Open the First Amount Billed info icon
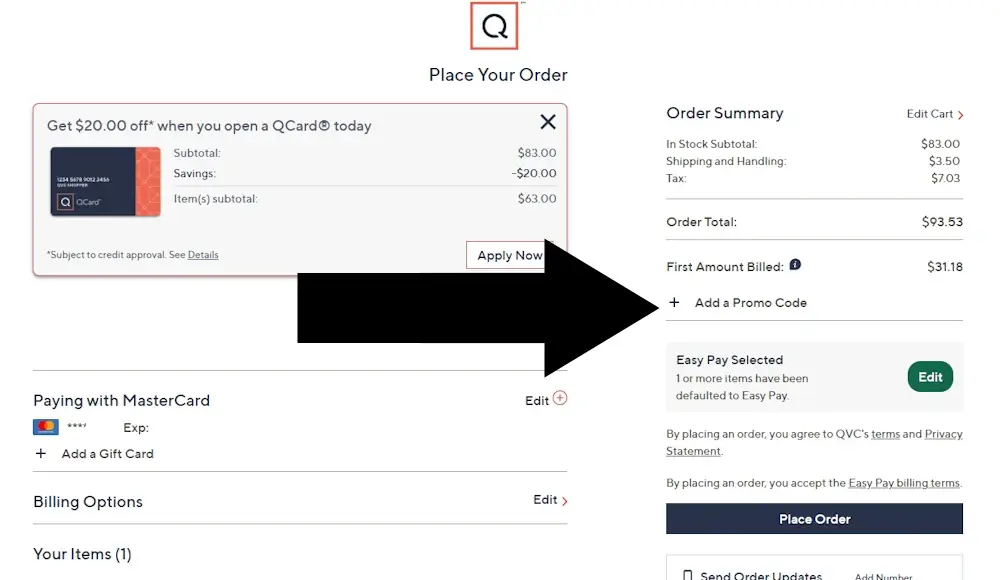Image resolution: width=1000 pixels, height=580 pixels. pyautogui.click(x=795, y=265)
